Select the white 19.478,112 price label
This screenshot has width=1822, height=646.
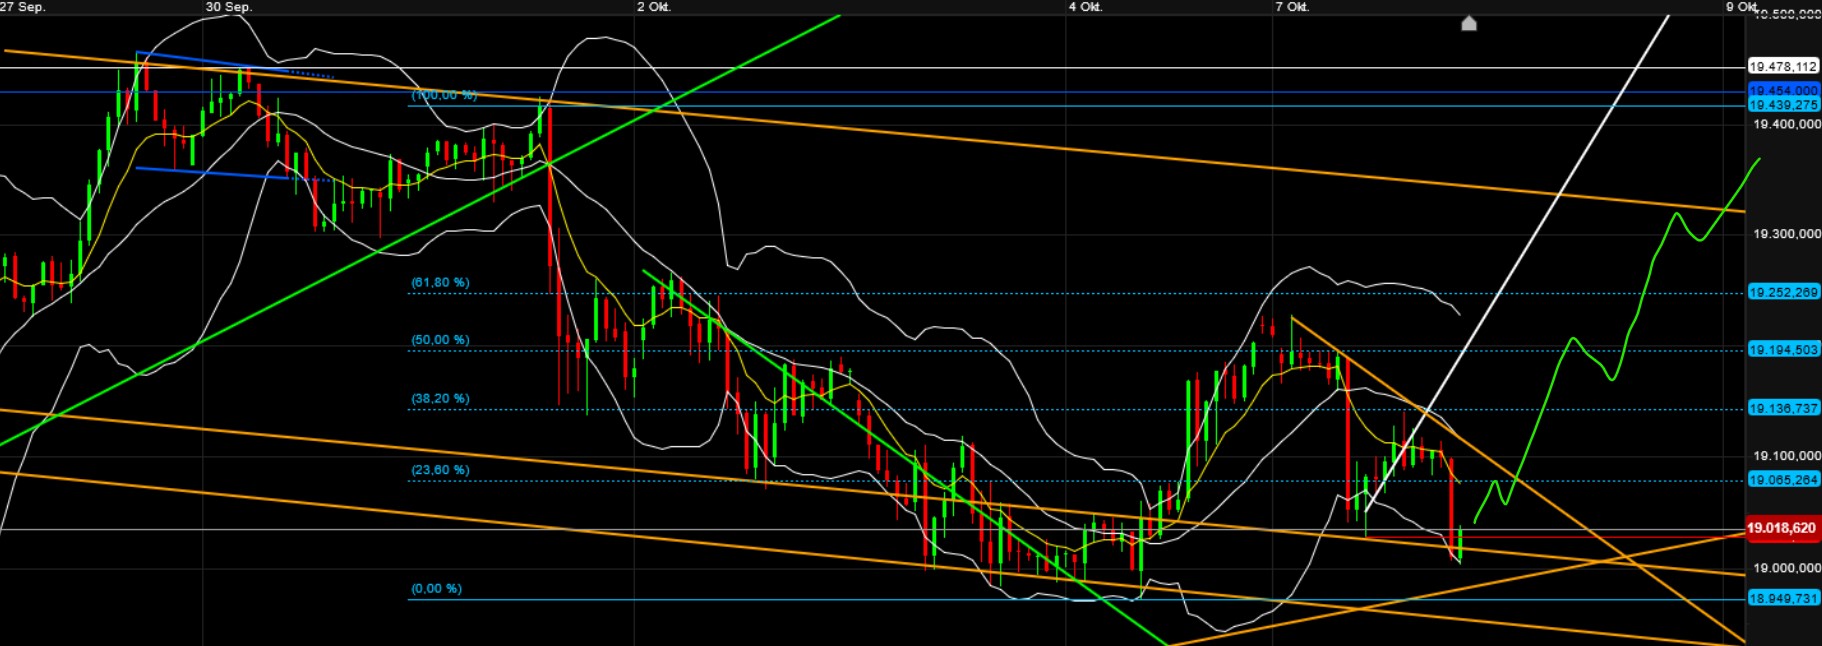(x=1783, y=66)
